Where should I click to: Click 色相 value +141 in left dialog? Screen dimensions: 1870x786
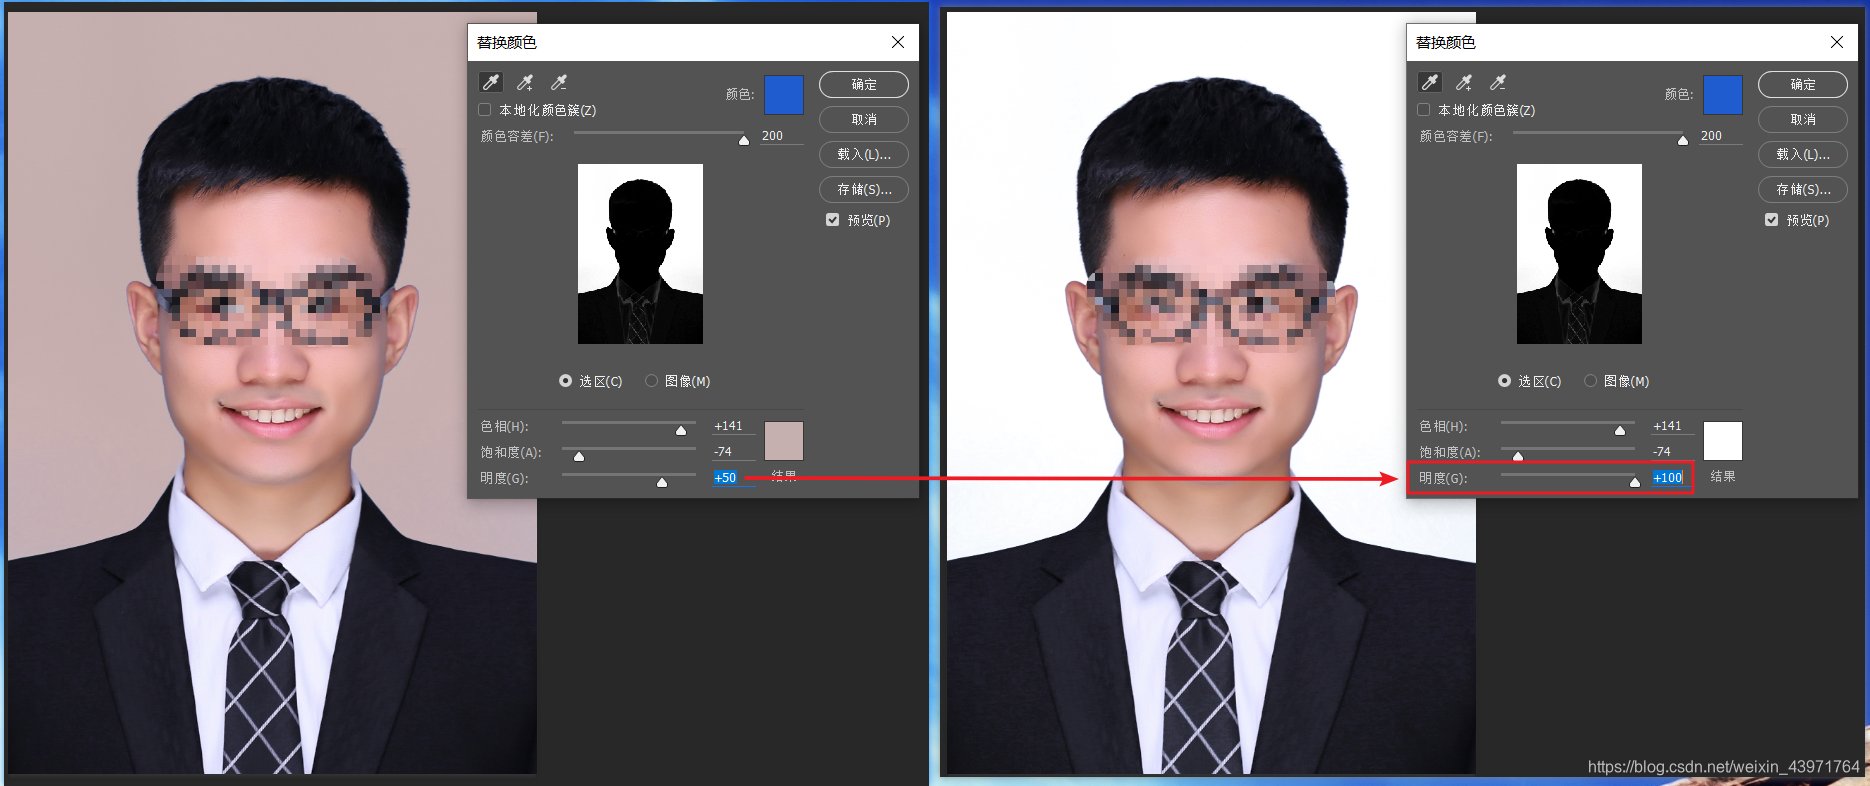(733, 426)
